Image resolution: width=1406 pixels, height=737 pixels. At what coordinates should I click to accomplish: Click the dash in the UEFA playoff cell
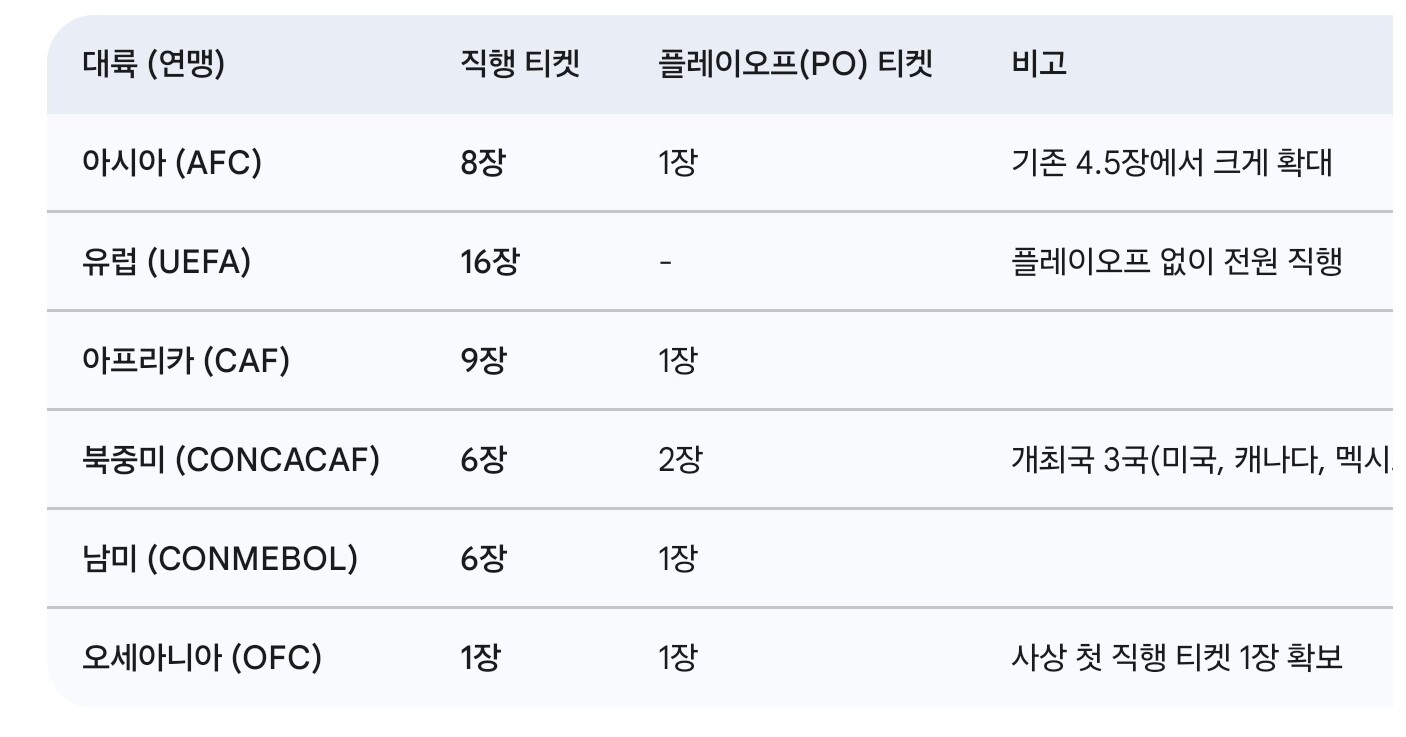point(665,262)
